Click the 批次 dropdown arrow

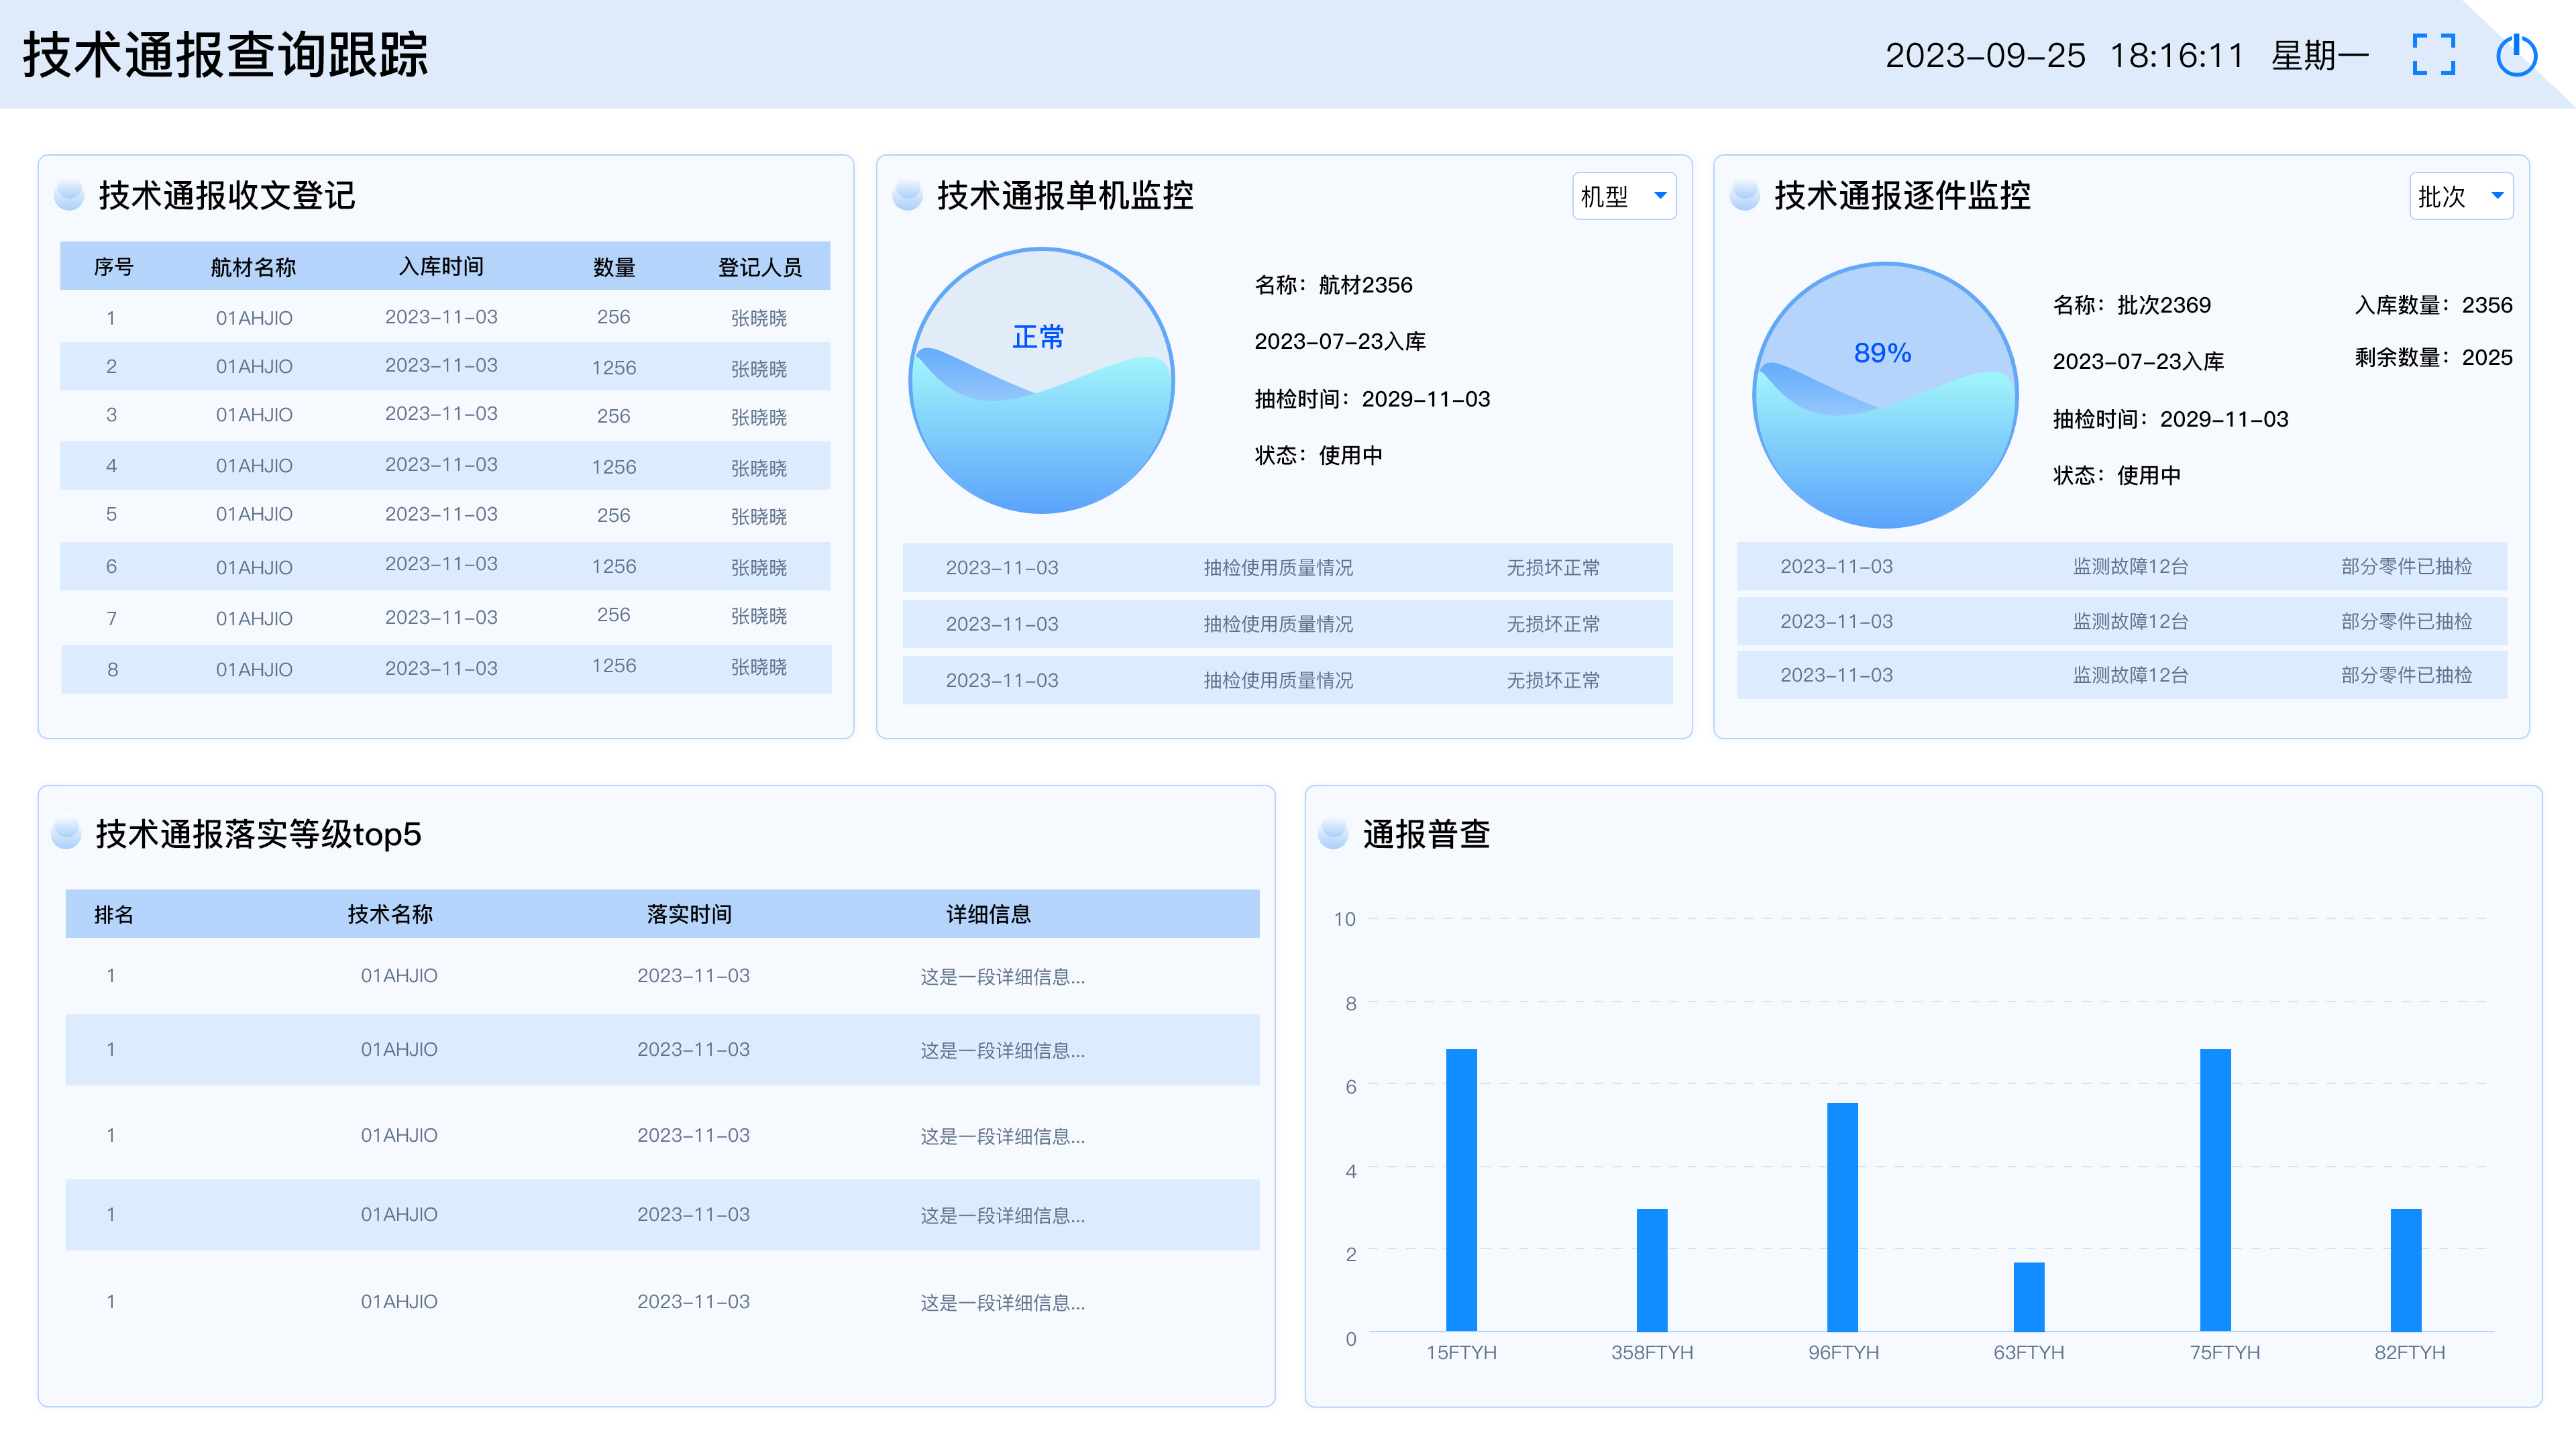[2497, 196]
